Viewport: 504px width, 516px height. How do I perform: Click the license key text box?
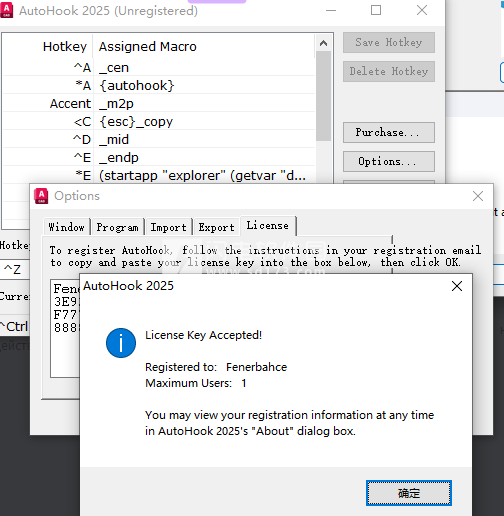tap(65, 328)
